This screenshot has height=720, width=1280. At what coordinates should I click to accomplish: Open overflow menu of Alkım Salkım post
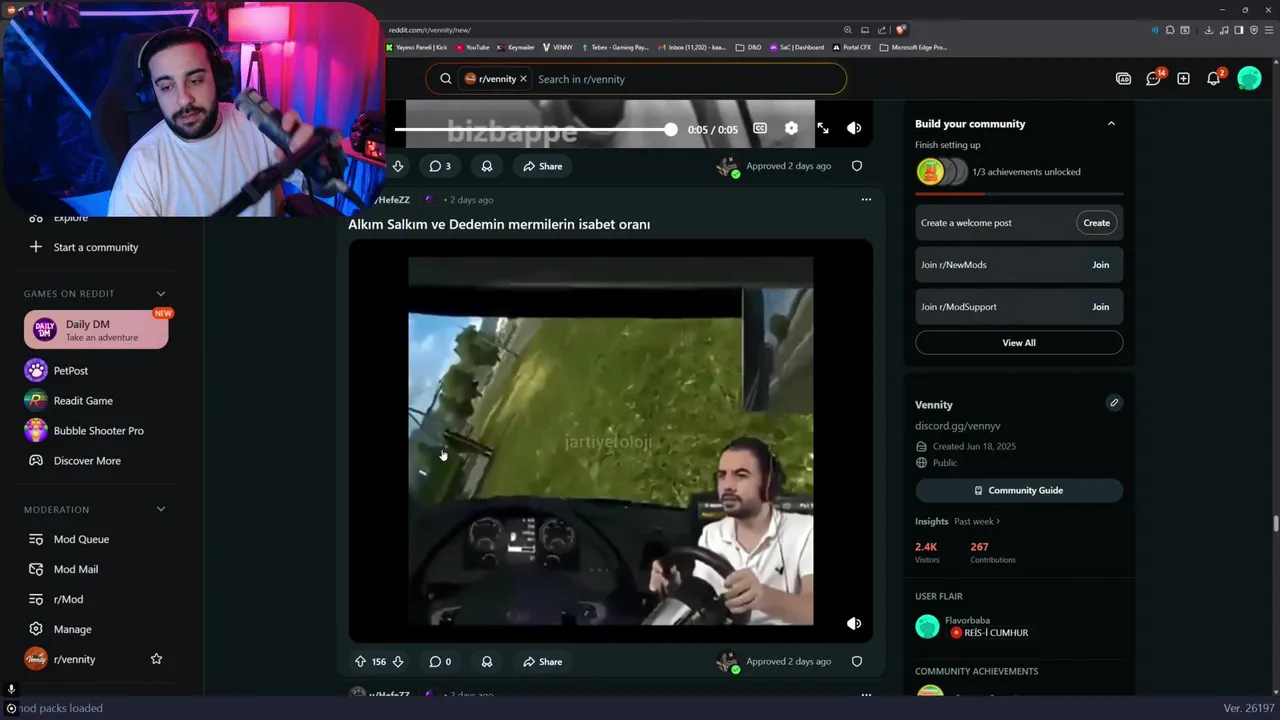(866, 199)
